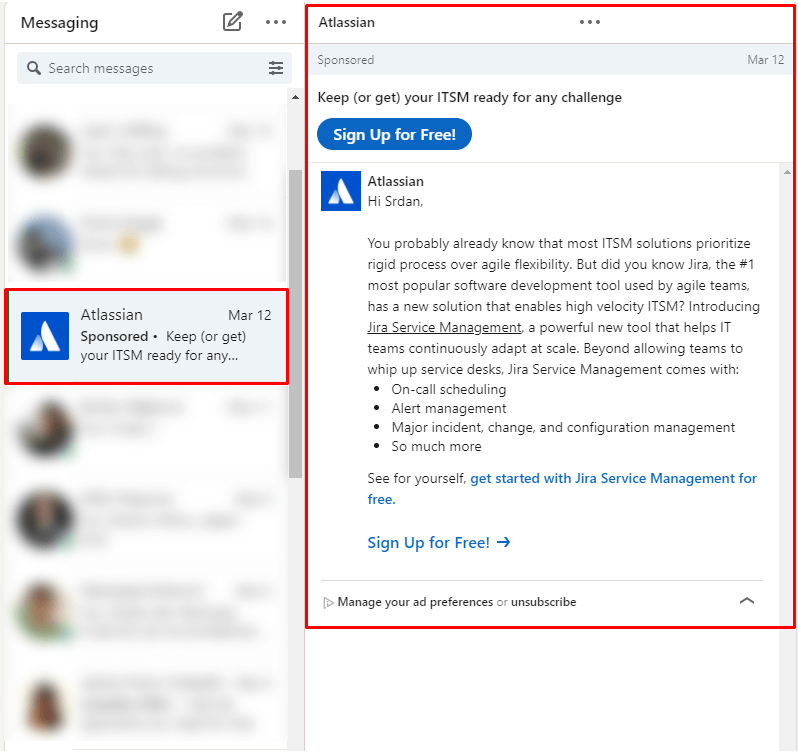
Task: Open the Messaging panel more options menu
Action: tap(276, 22)
